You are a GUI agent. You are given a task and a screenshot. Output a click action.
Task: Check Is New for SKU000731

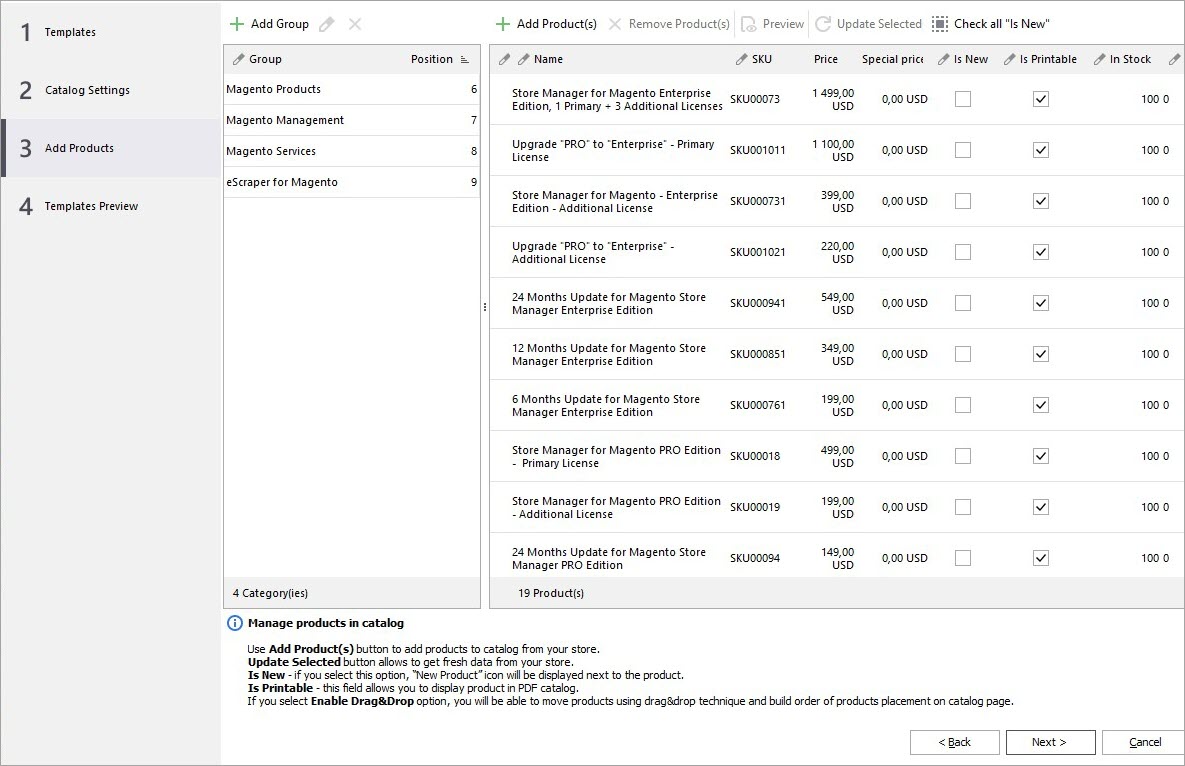point(963,201)
